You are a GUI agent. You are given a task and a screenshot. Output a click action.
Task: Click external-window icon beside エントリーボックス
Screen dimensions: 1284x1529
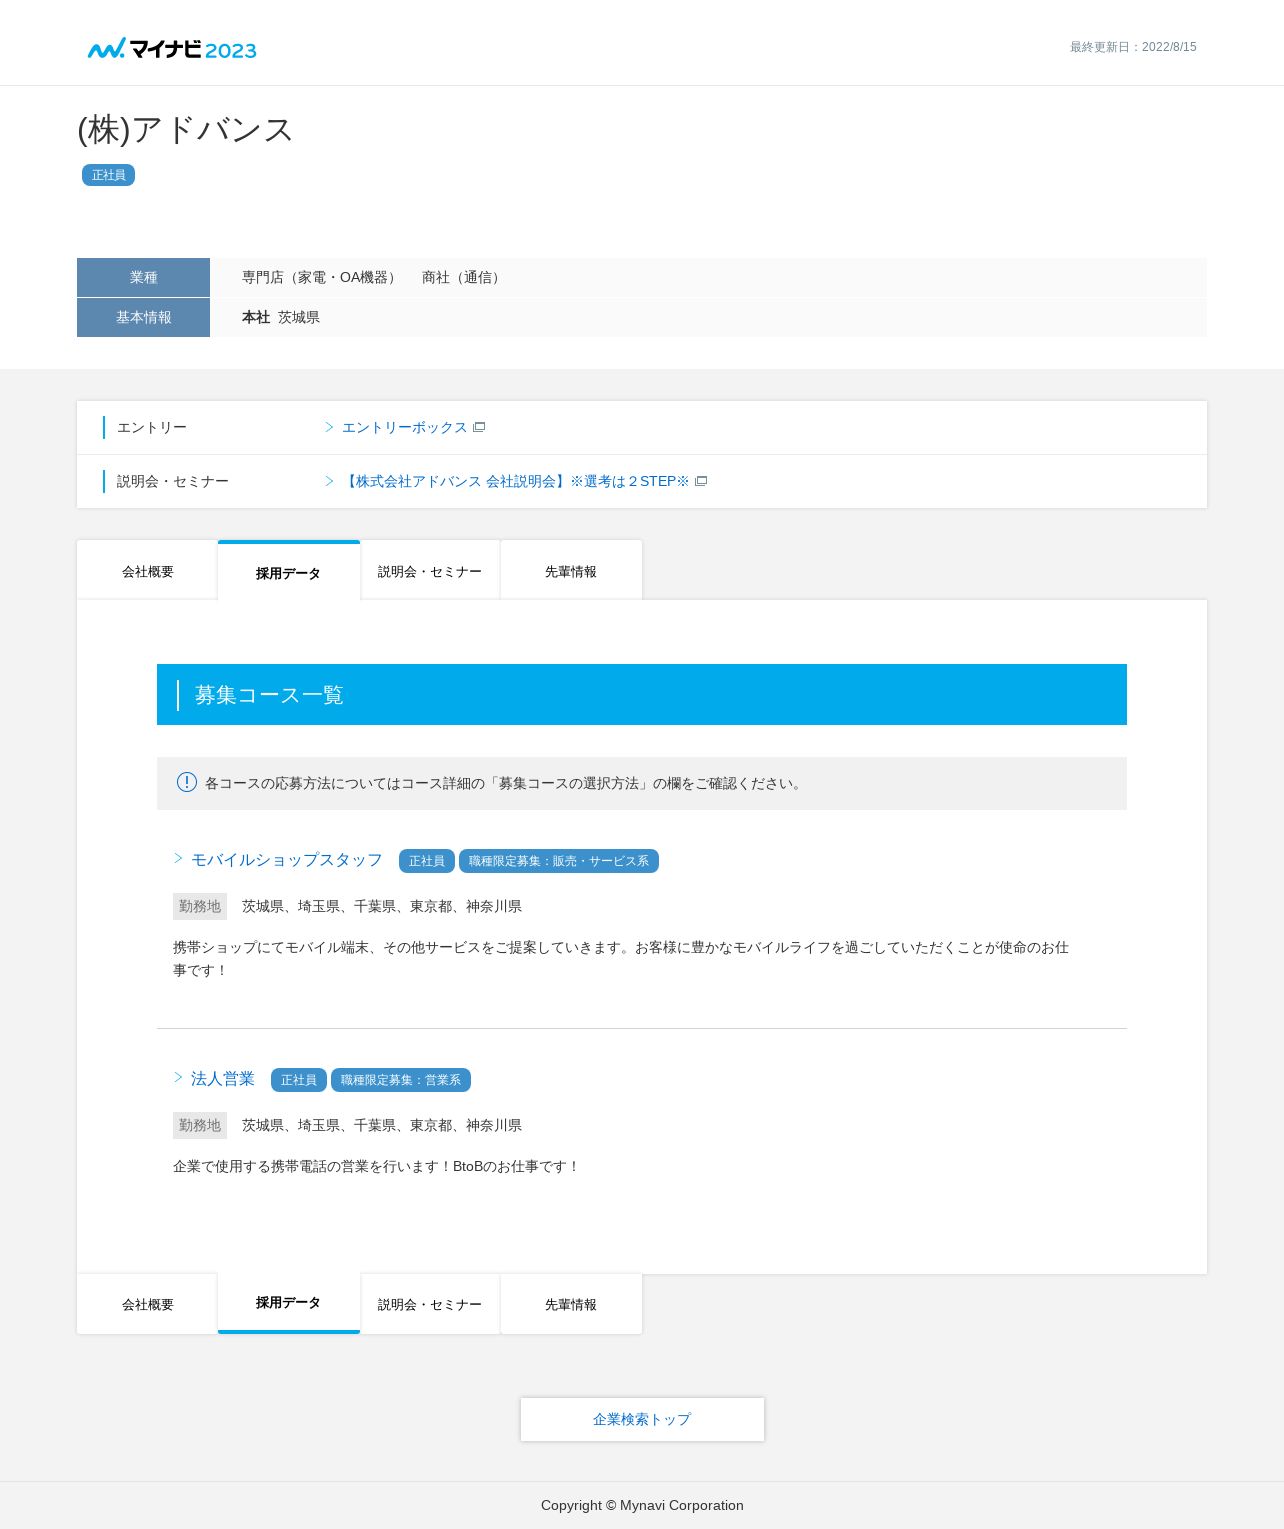479,427
